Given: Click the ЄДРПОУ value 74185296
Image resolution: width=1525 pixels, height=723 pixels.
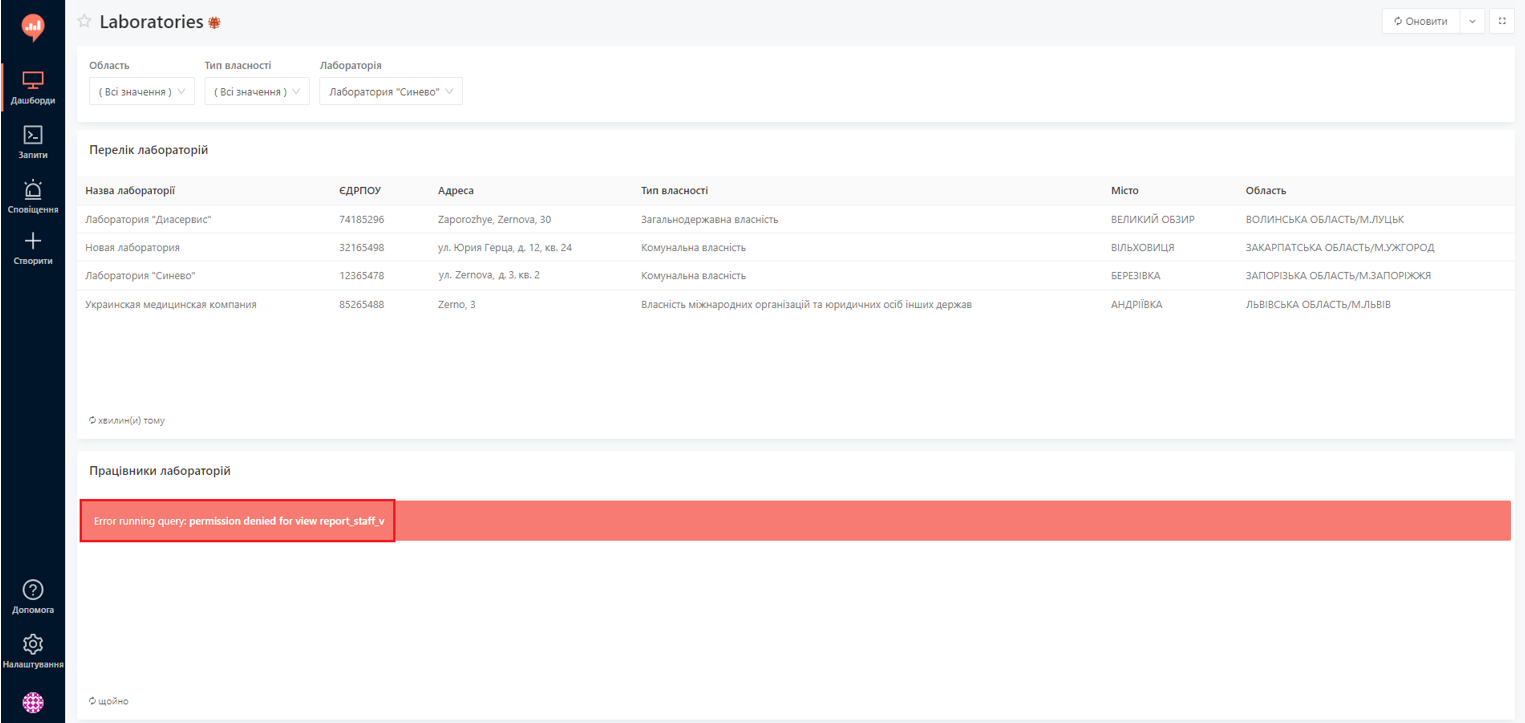Looking at the screenshot, I should pos(362,220).
